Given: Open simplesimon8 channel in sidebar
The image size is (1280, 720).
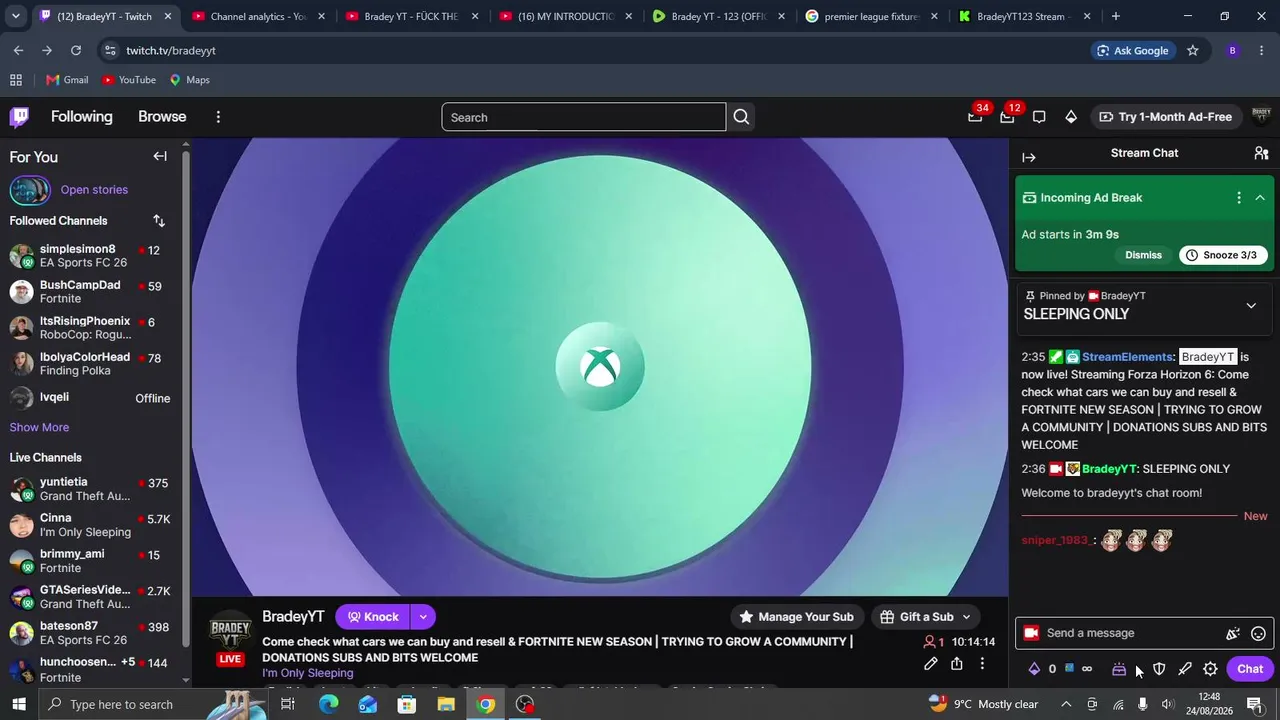Looking at the screenshot, I should pos(90,256).
